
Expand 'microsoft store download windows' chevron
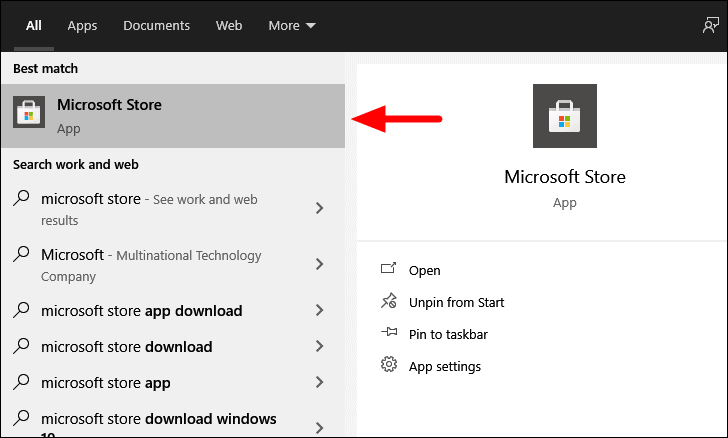pyautogui.click(x=319, y=428)
